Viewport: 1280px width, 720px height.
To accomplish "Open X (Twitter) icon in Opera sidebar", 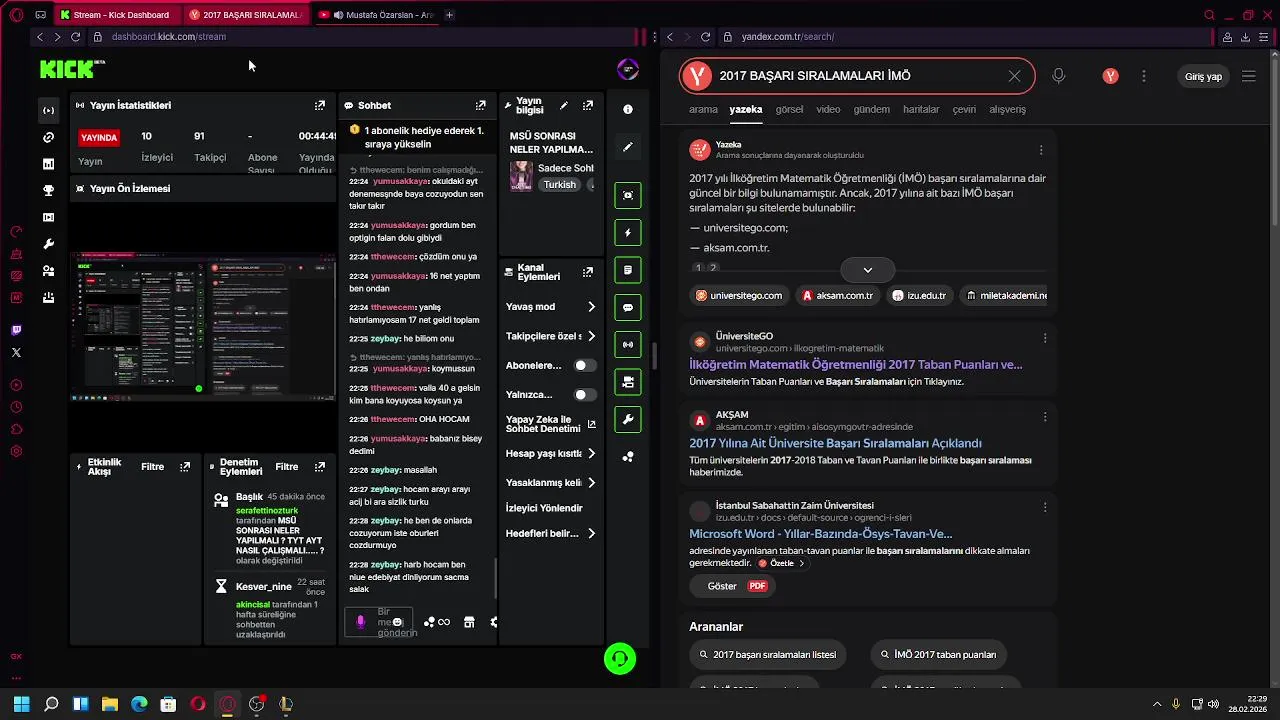I will click(16, 352).
